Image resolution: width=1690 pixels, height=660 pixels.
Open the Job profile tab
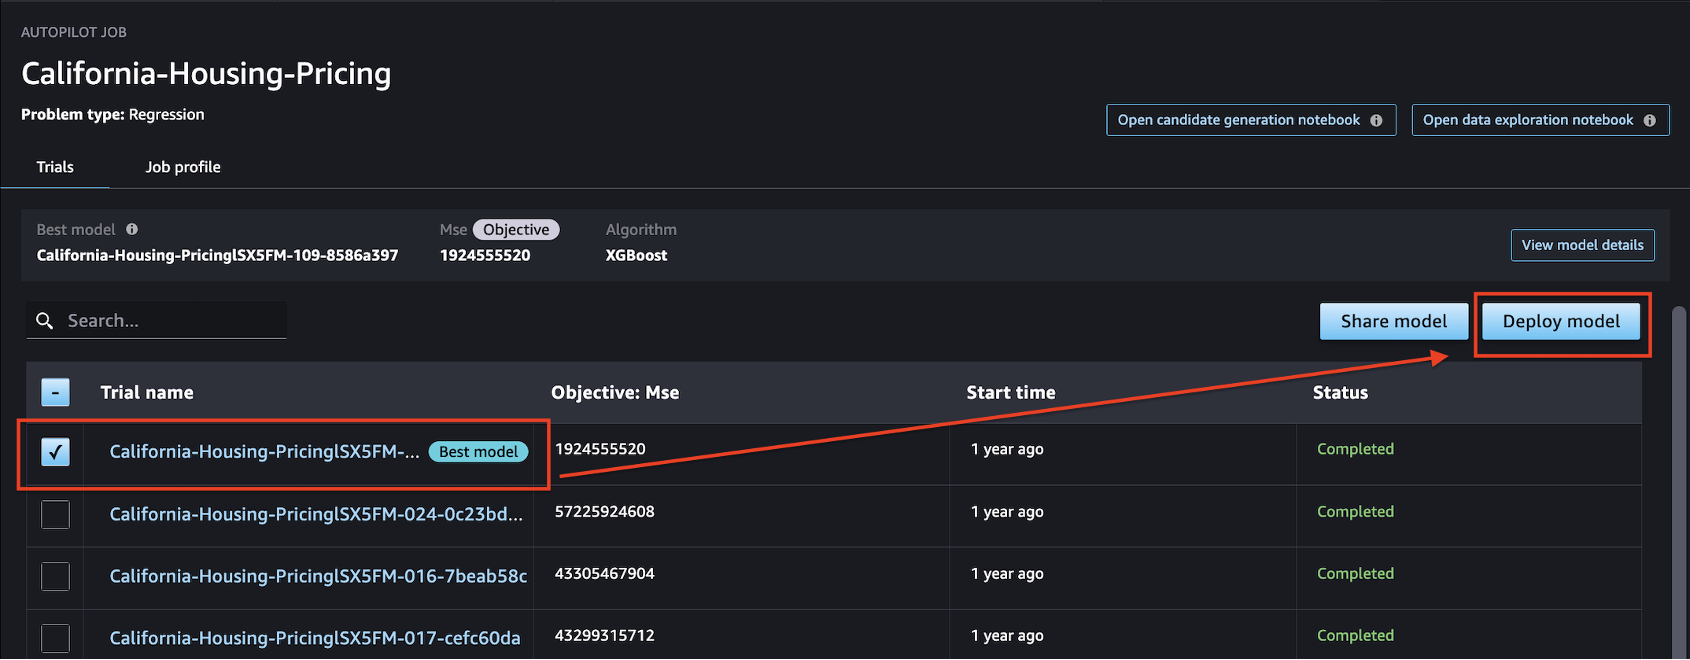coord(183,167)
